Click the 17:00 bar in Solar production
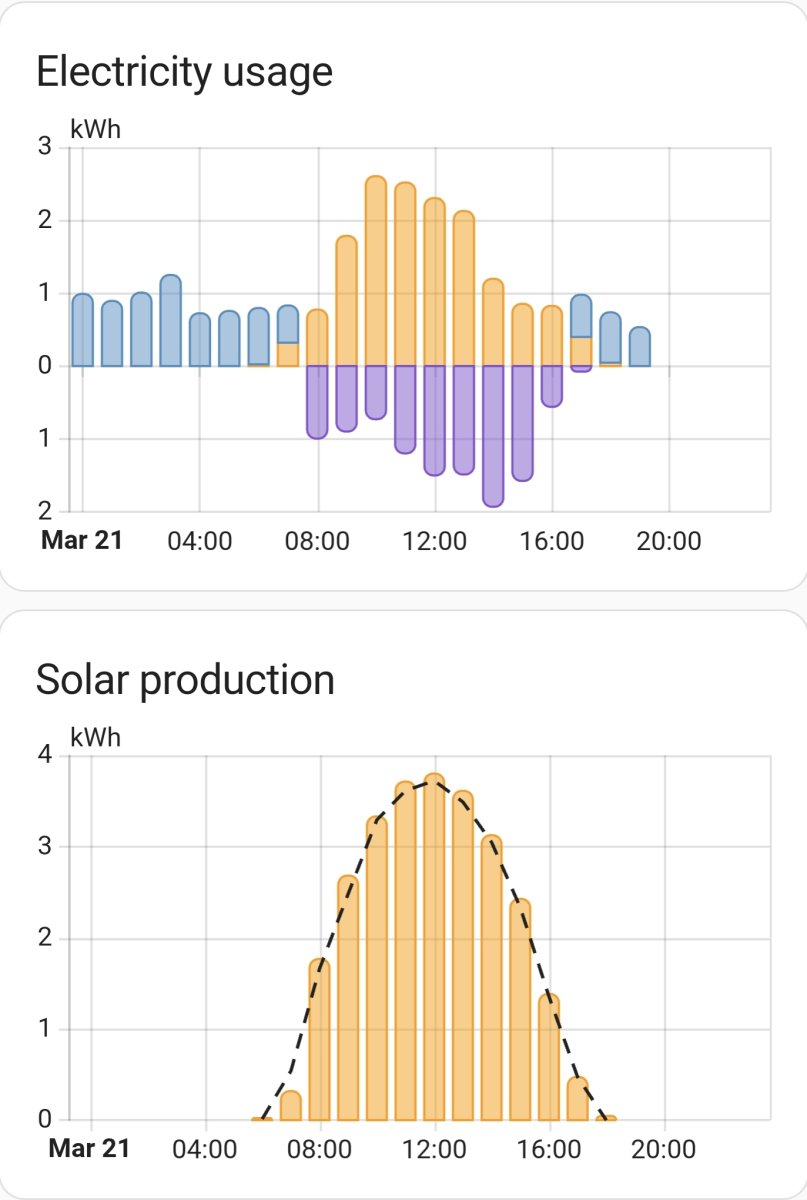The width and height of the screenshot is (807, 1200). 578,1098
